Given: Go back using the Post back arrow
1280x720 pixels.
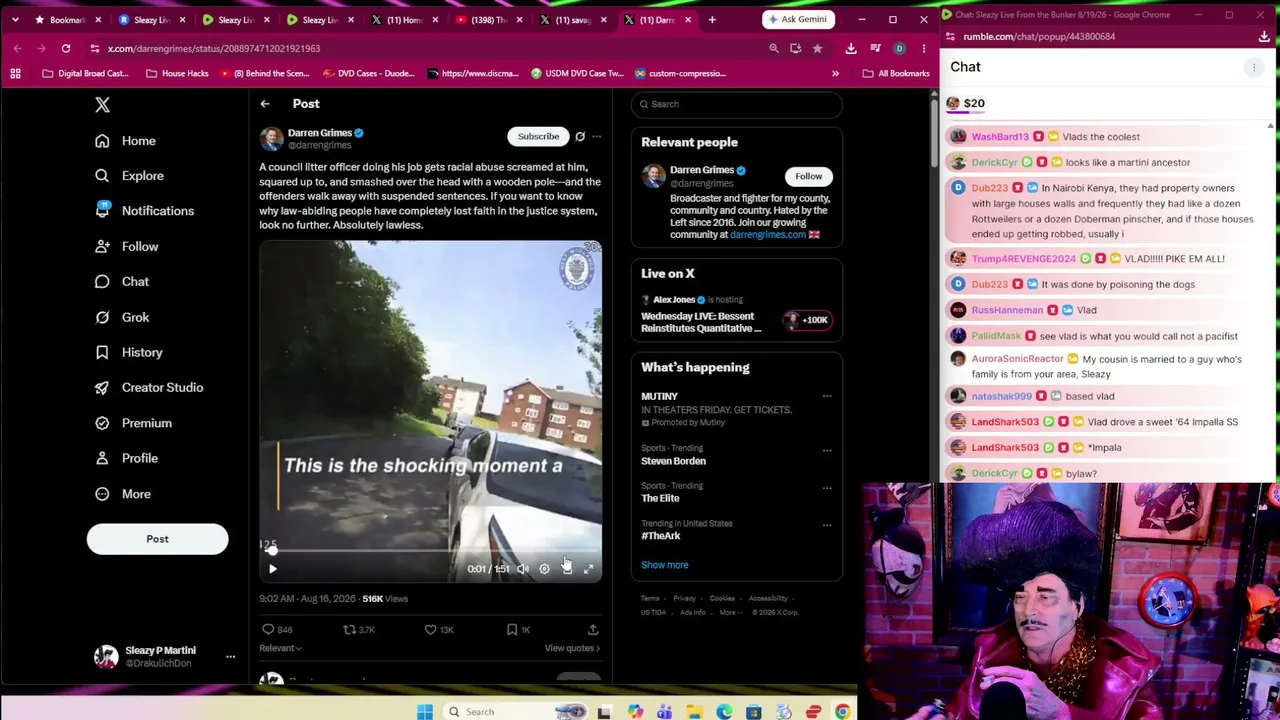Looking at the screenshot, I should 265,104.
